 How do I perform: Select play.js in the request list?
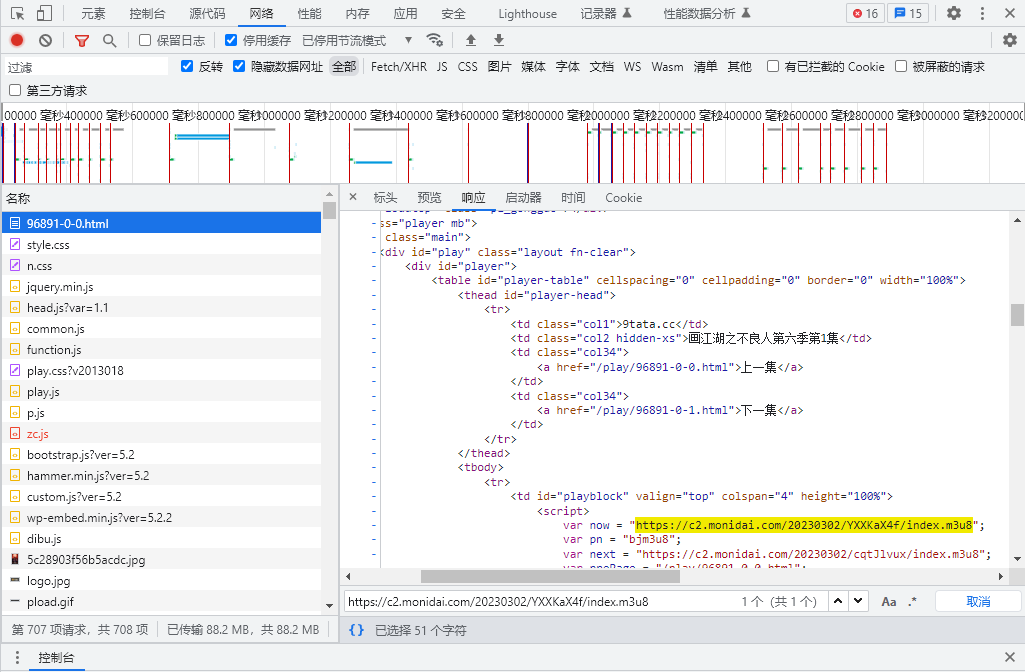pyautogui.click(x=43, y=392)
